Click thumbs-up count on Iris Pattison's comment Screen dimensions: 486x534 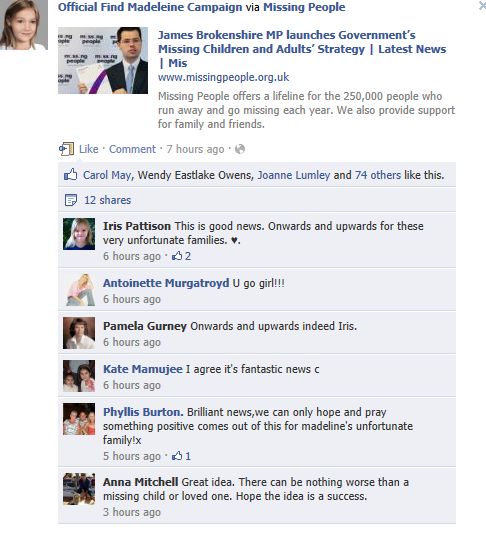pyautogui.click(x=182, y=256)
